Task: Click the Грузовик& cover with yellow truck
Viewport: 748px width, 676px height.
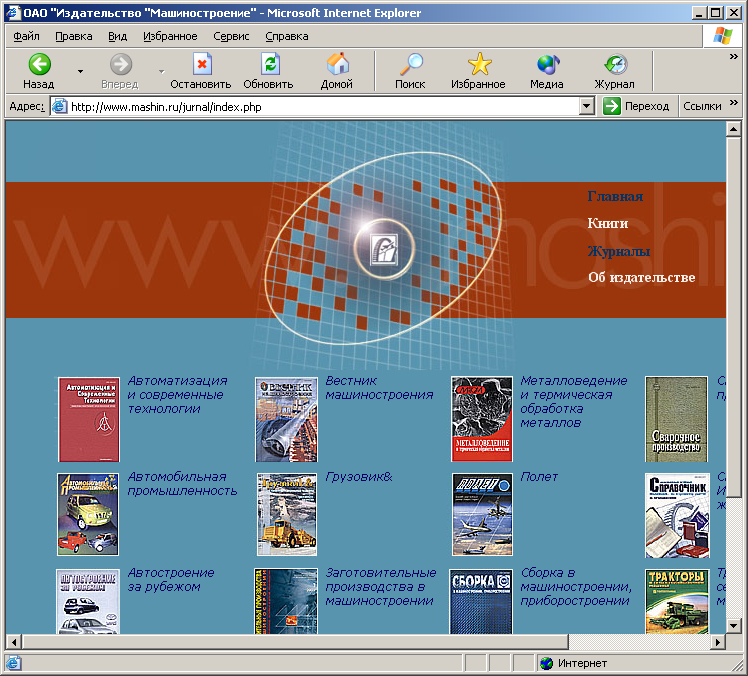Action: coord(287,514)
